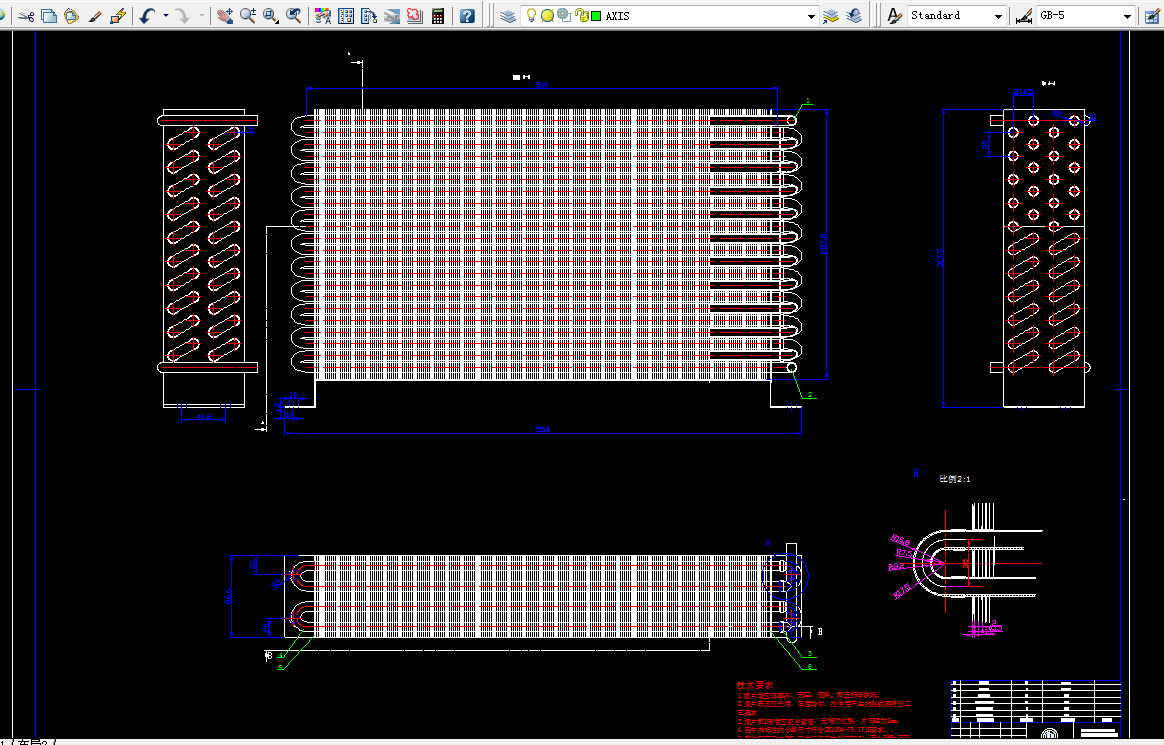Click the Layer Previous button
1164x745 pixels.
pyautogui.click(x=854, y=16)
